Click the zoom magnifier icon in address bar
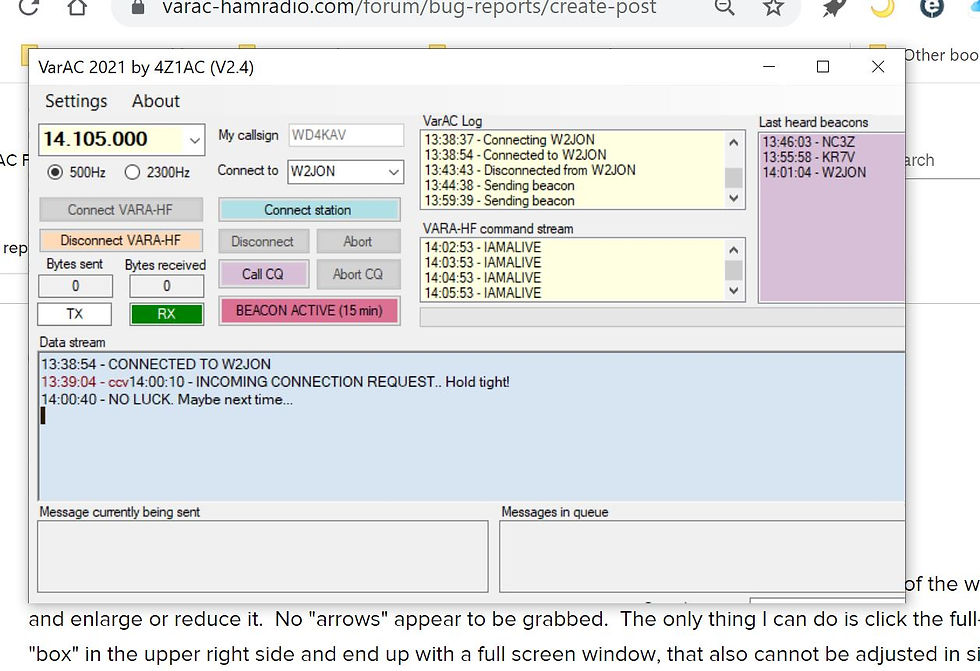 [x=724, y=7]
